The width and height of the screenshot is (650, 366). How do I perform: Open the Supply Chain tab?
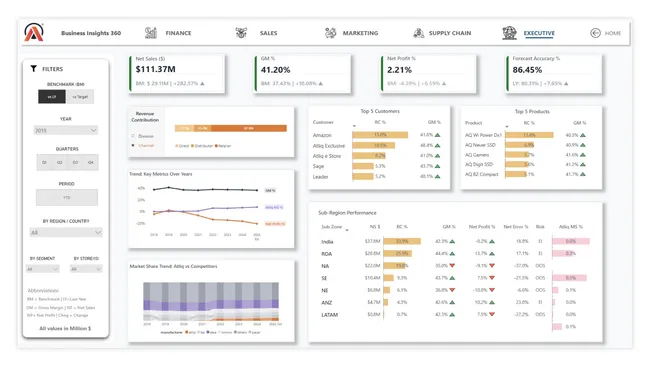pyautogui.click(x=450, y=33)
